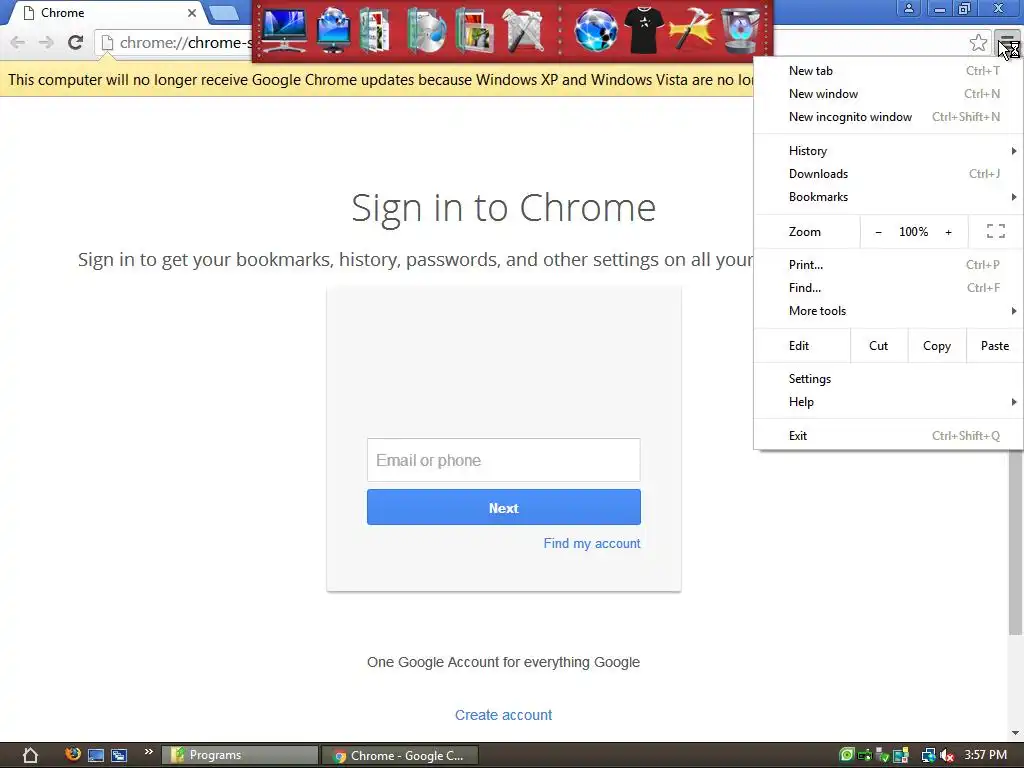The image size is (1024, 768).
Task: Click the muted volume tray icon
Action: tap(948, 756)
